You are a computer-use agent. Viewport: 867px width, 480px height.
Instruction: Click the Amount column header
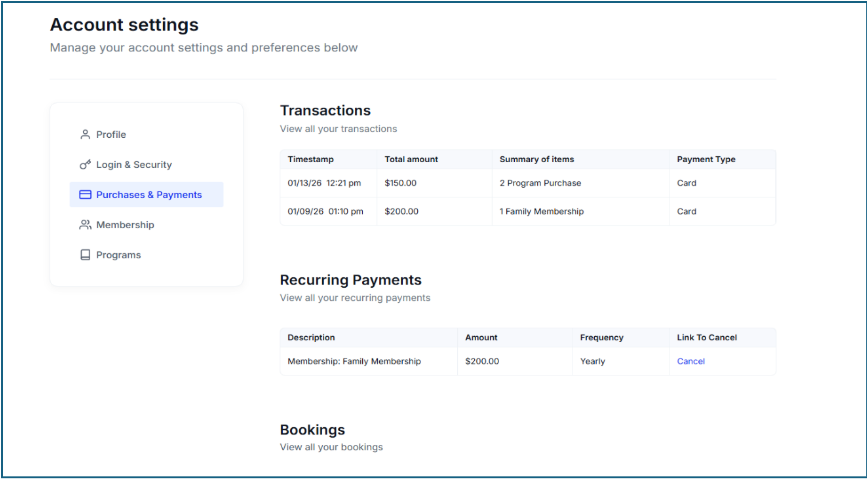point(481,337)
